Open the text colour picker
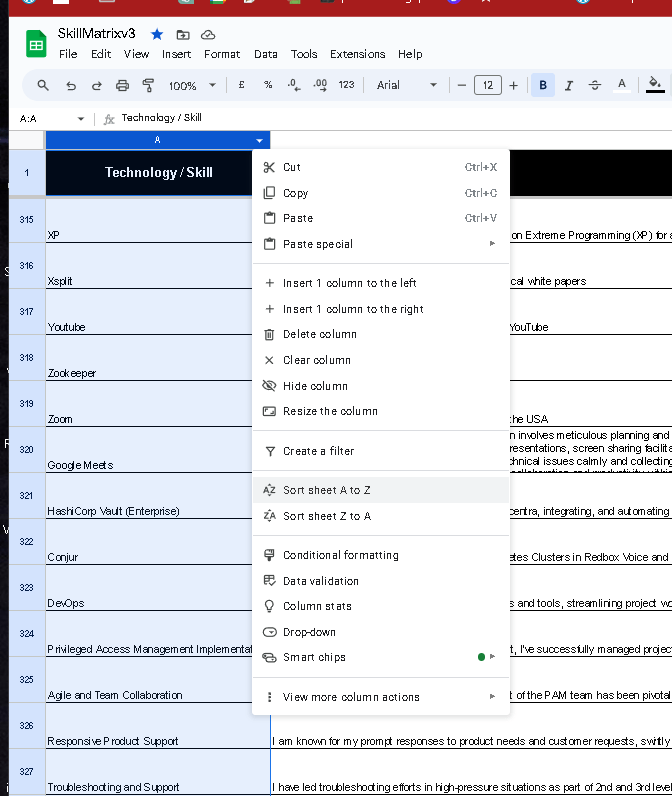 click(621, 85)
